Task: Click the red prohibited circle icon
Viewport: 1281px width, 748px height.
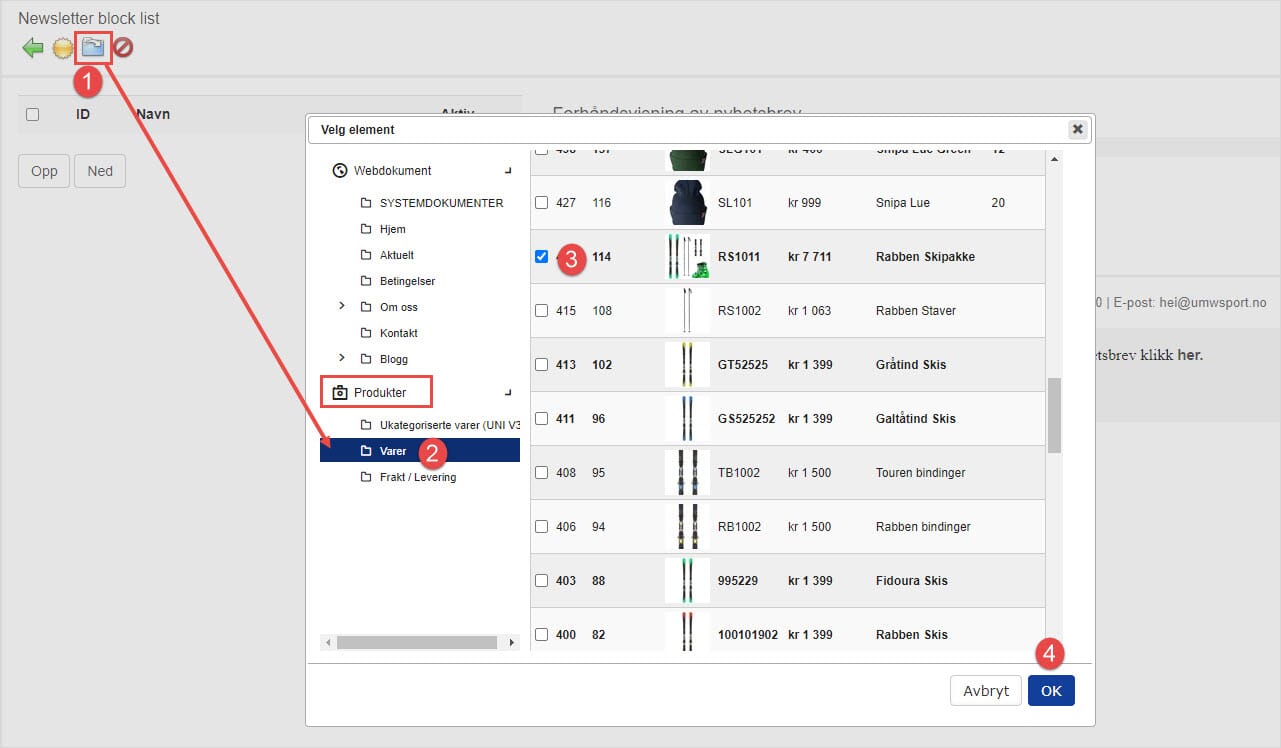Action: [x=123, y=47]
